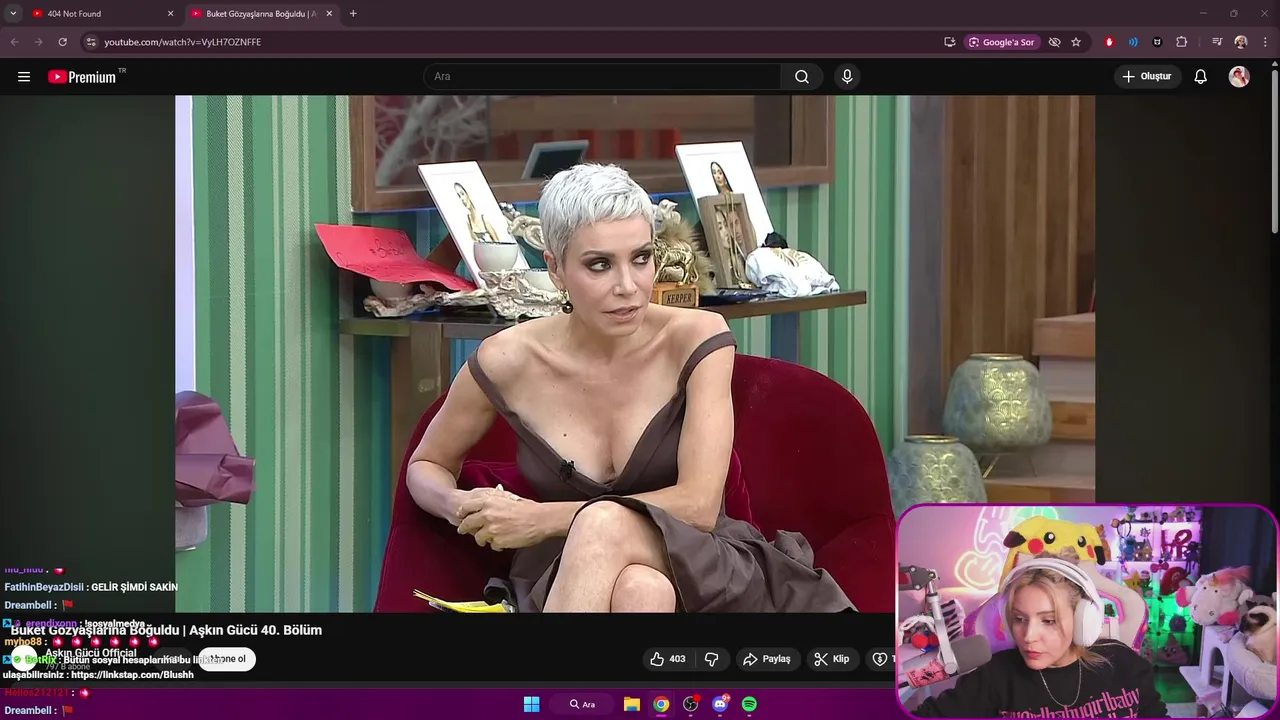This screenshot has height=720, width=1280.
Task: Open the taskbar Ara search box
Action: pyautogui.click(x=583, y=704)
